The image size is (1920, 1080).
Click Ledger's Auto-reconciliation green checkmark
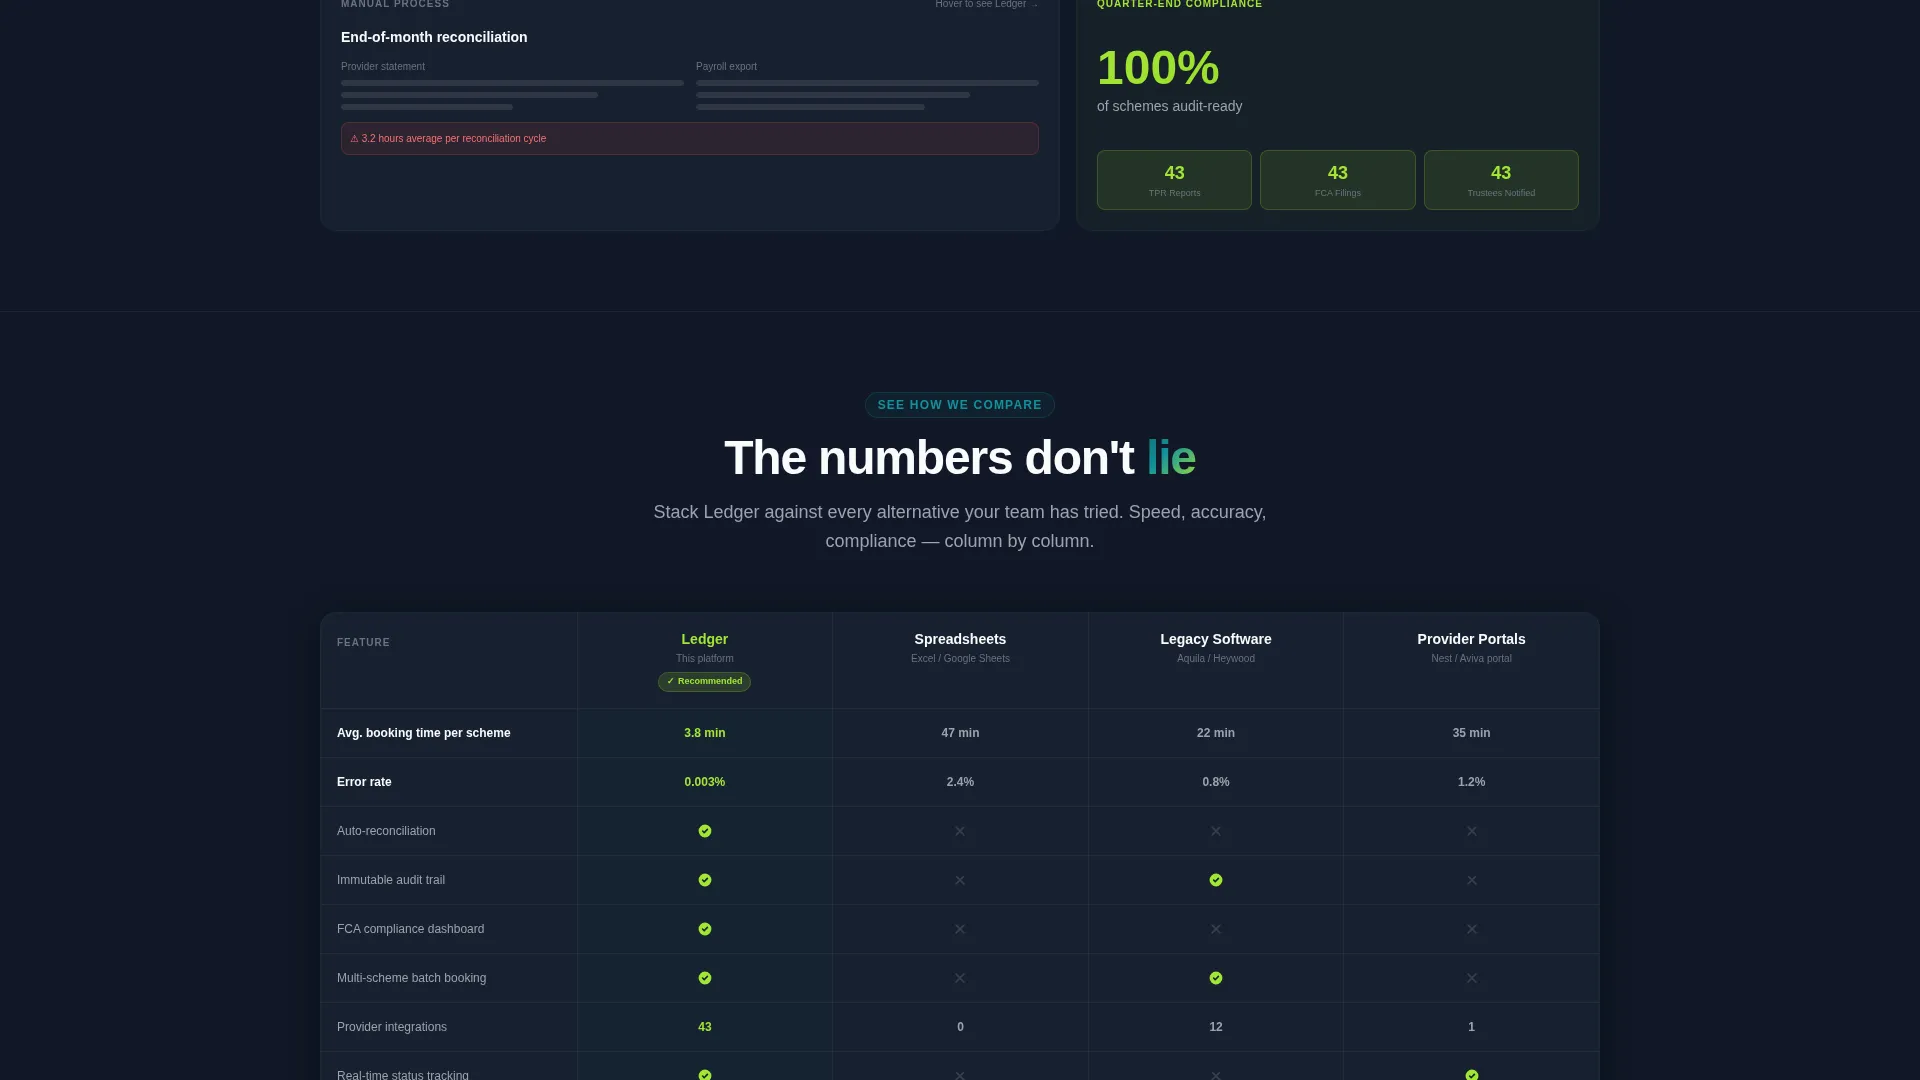coord(705,831)
